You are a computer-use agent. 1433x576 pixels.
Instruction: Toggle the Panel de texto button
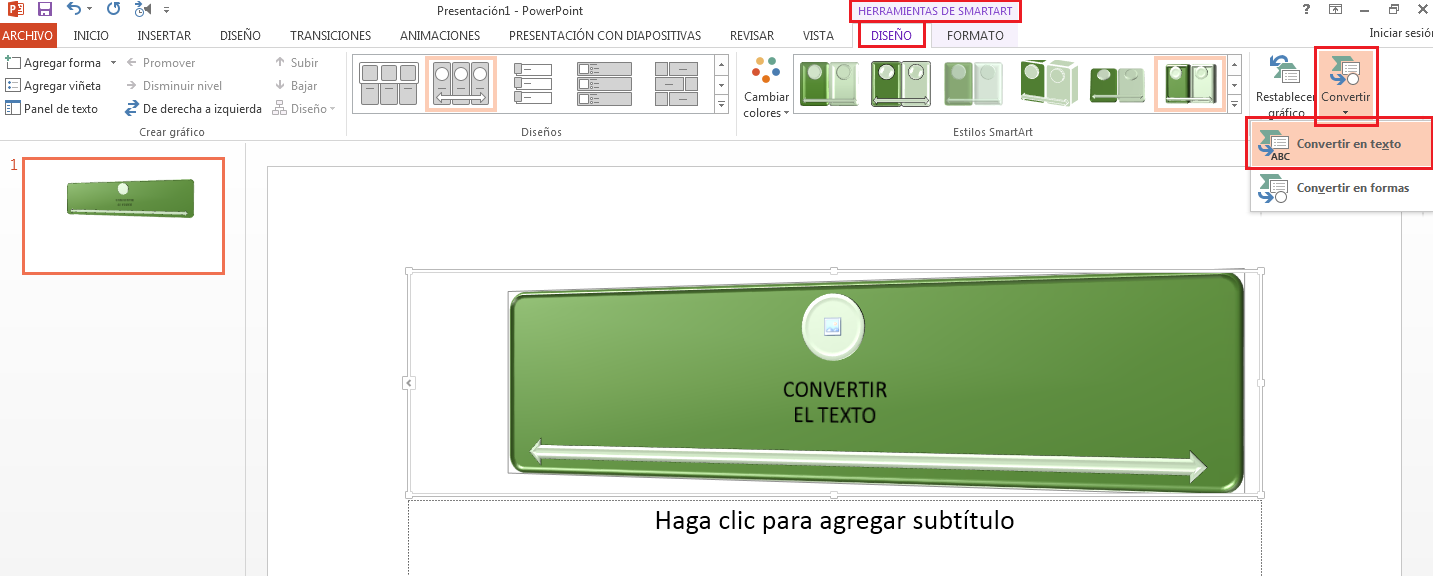[x=52, y=109]
